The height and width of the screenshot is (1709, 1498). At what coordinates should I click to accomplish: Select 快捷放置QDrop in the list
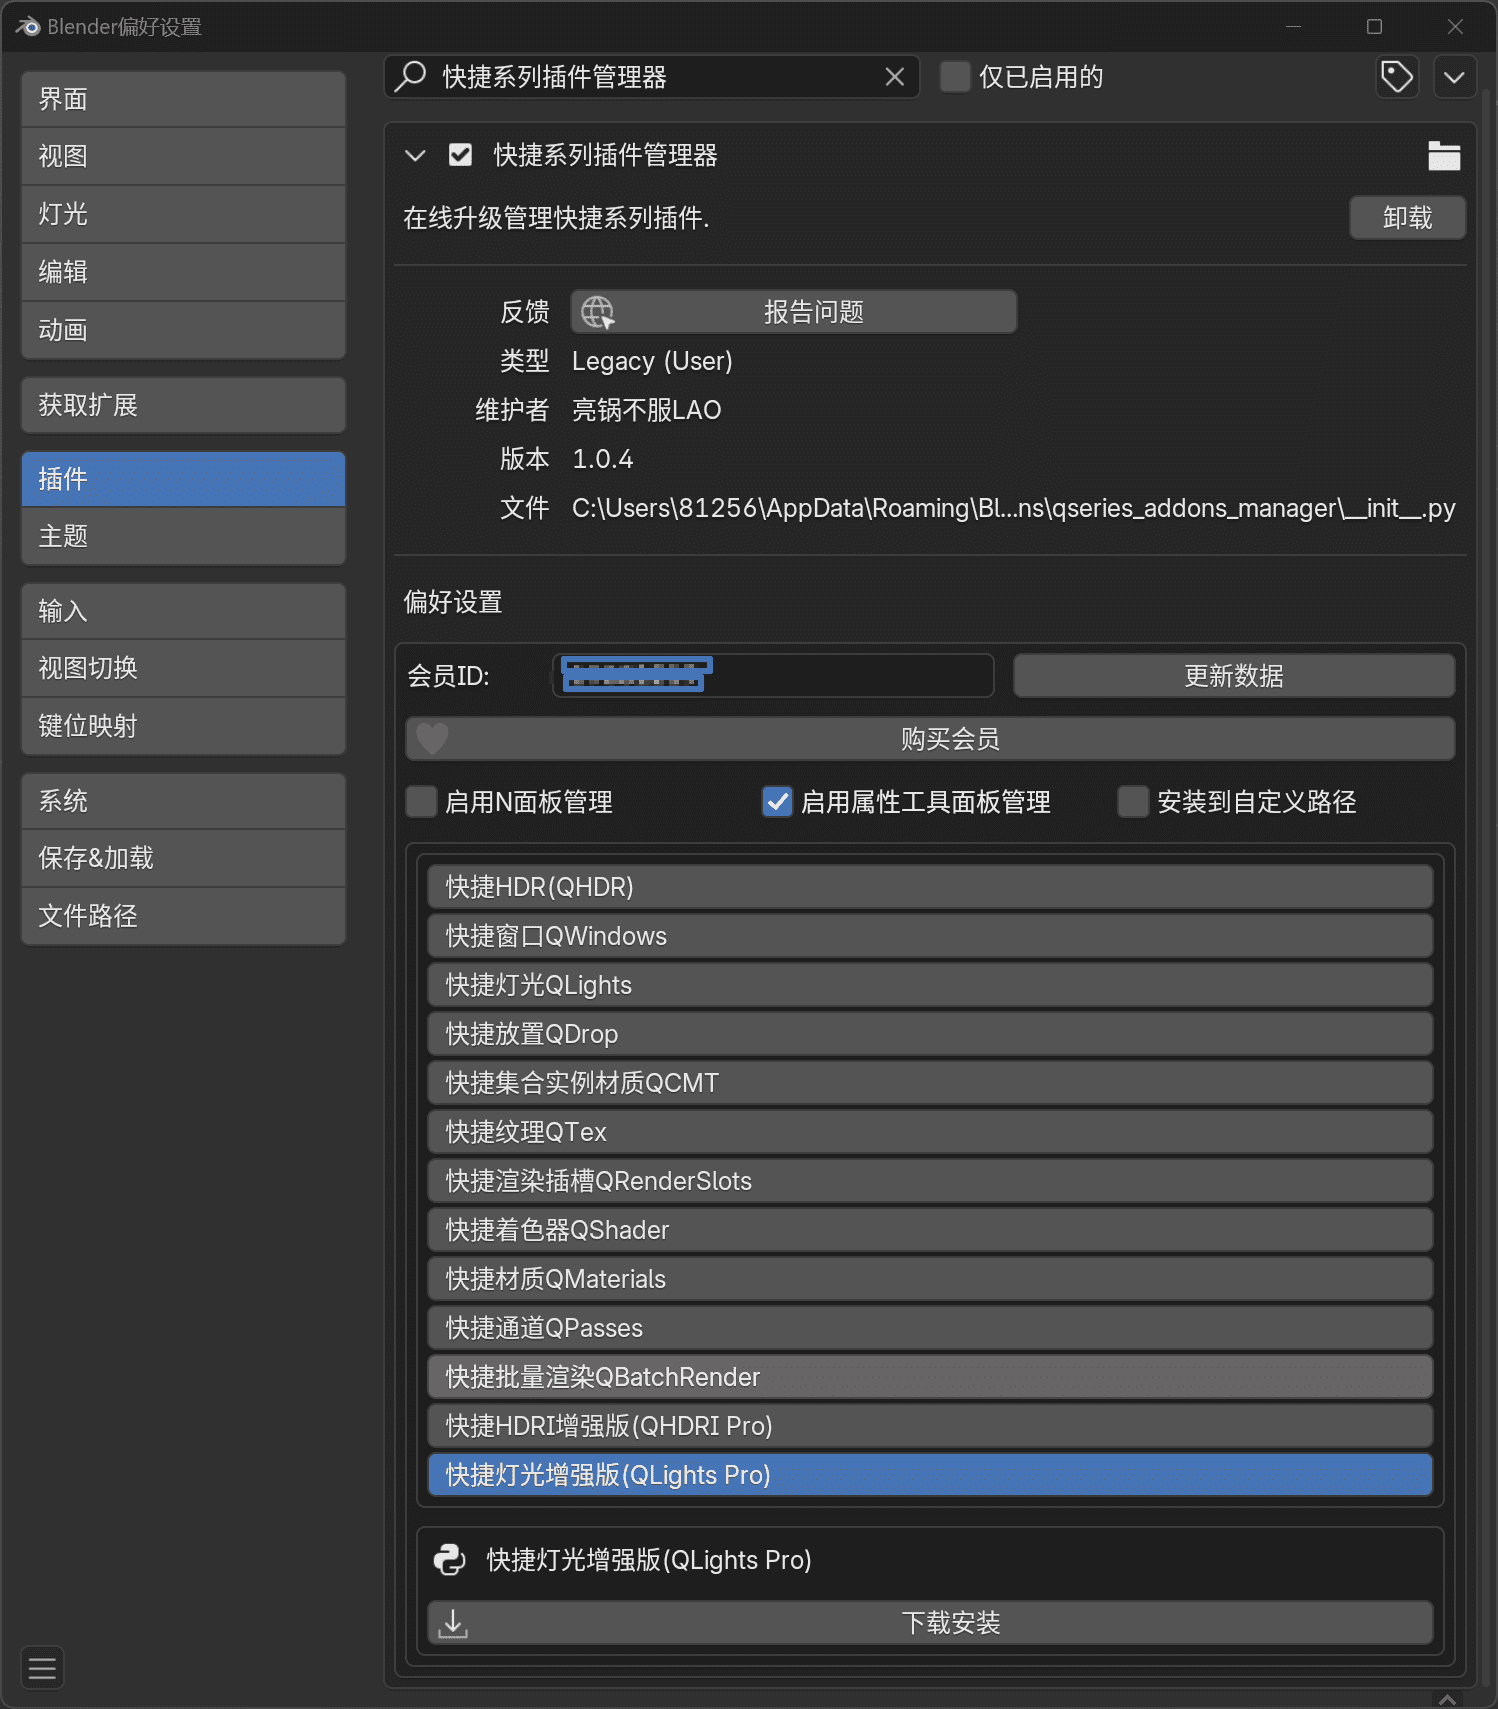(x=930, y=1034)
